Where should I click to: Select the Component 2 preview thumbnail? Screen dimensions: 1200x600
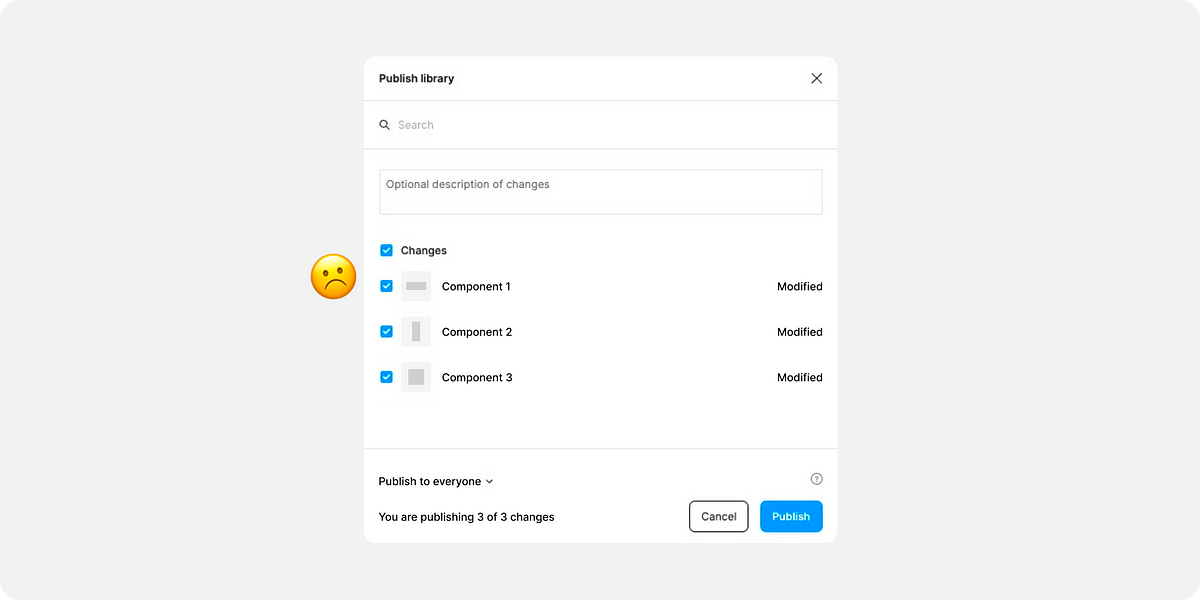[x=416, y=331]
